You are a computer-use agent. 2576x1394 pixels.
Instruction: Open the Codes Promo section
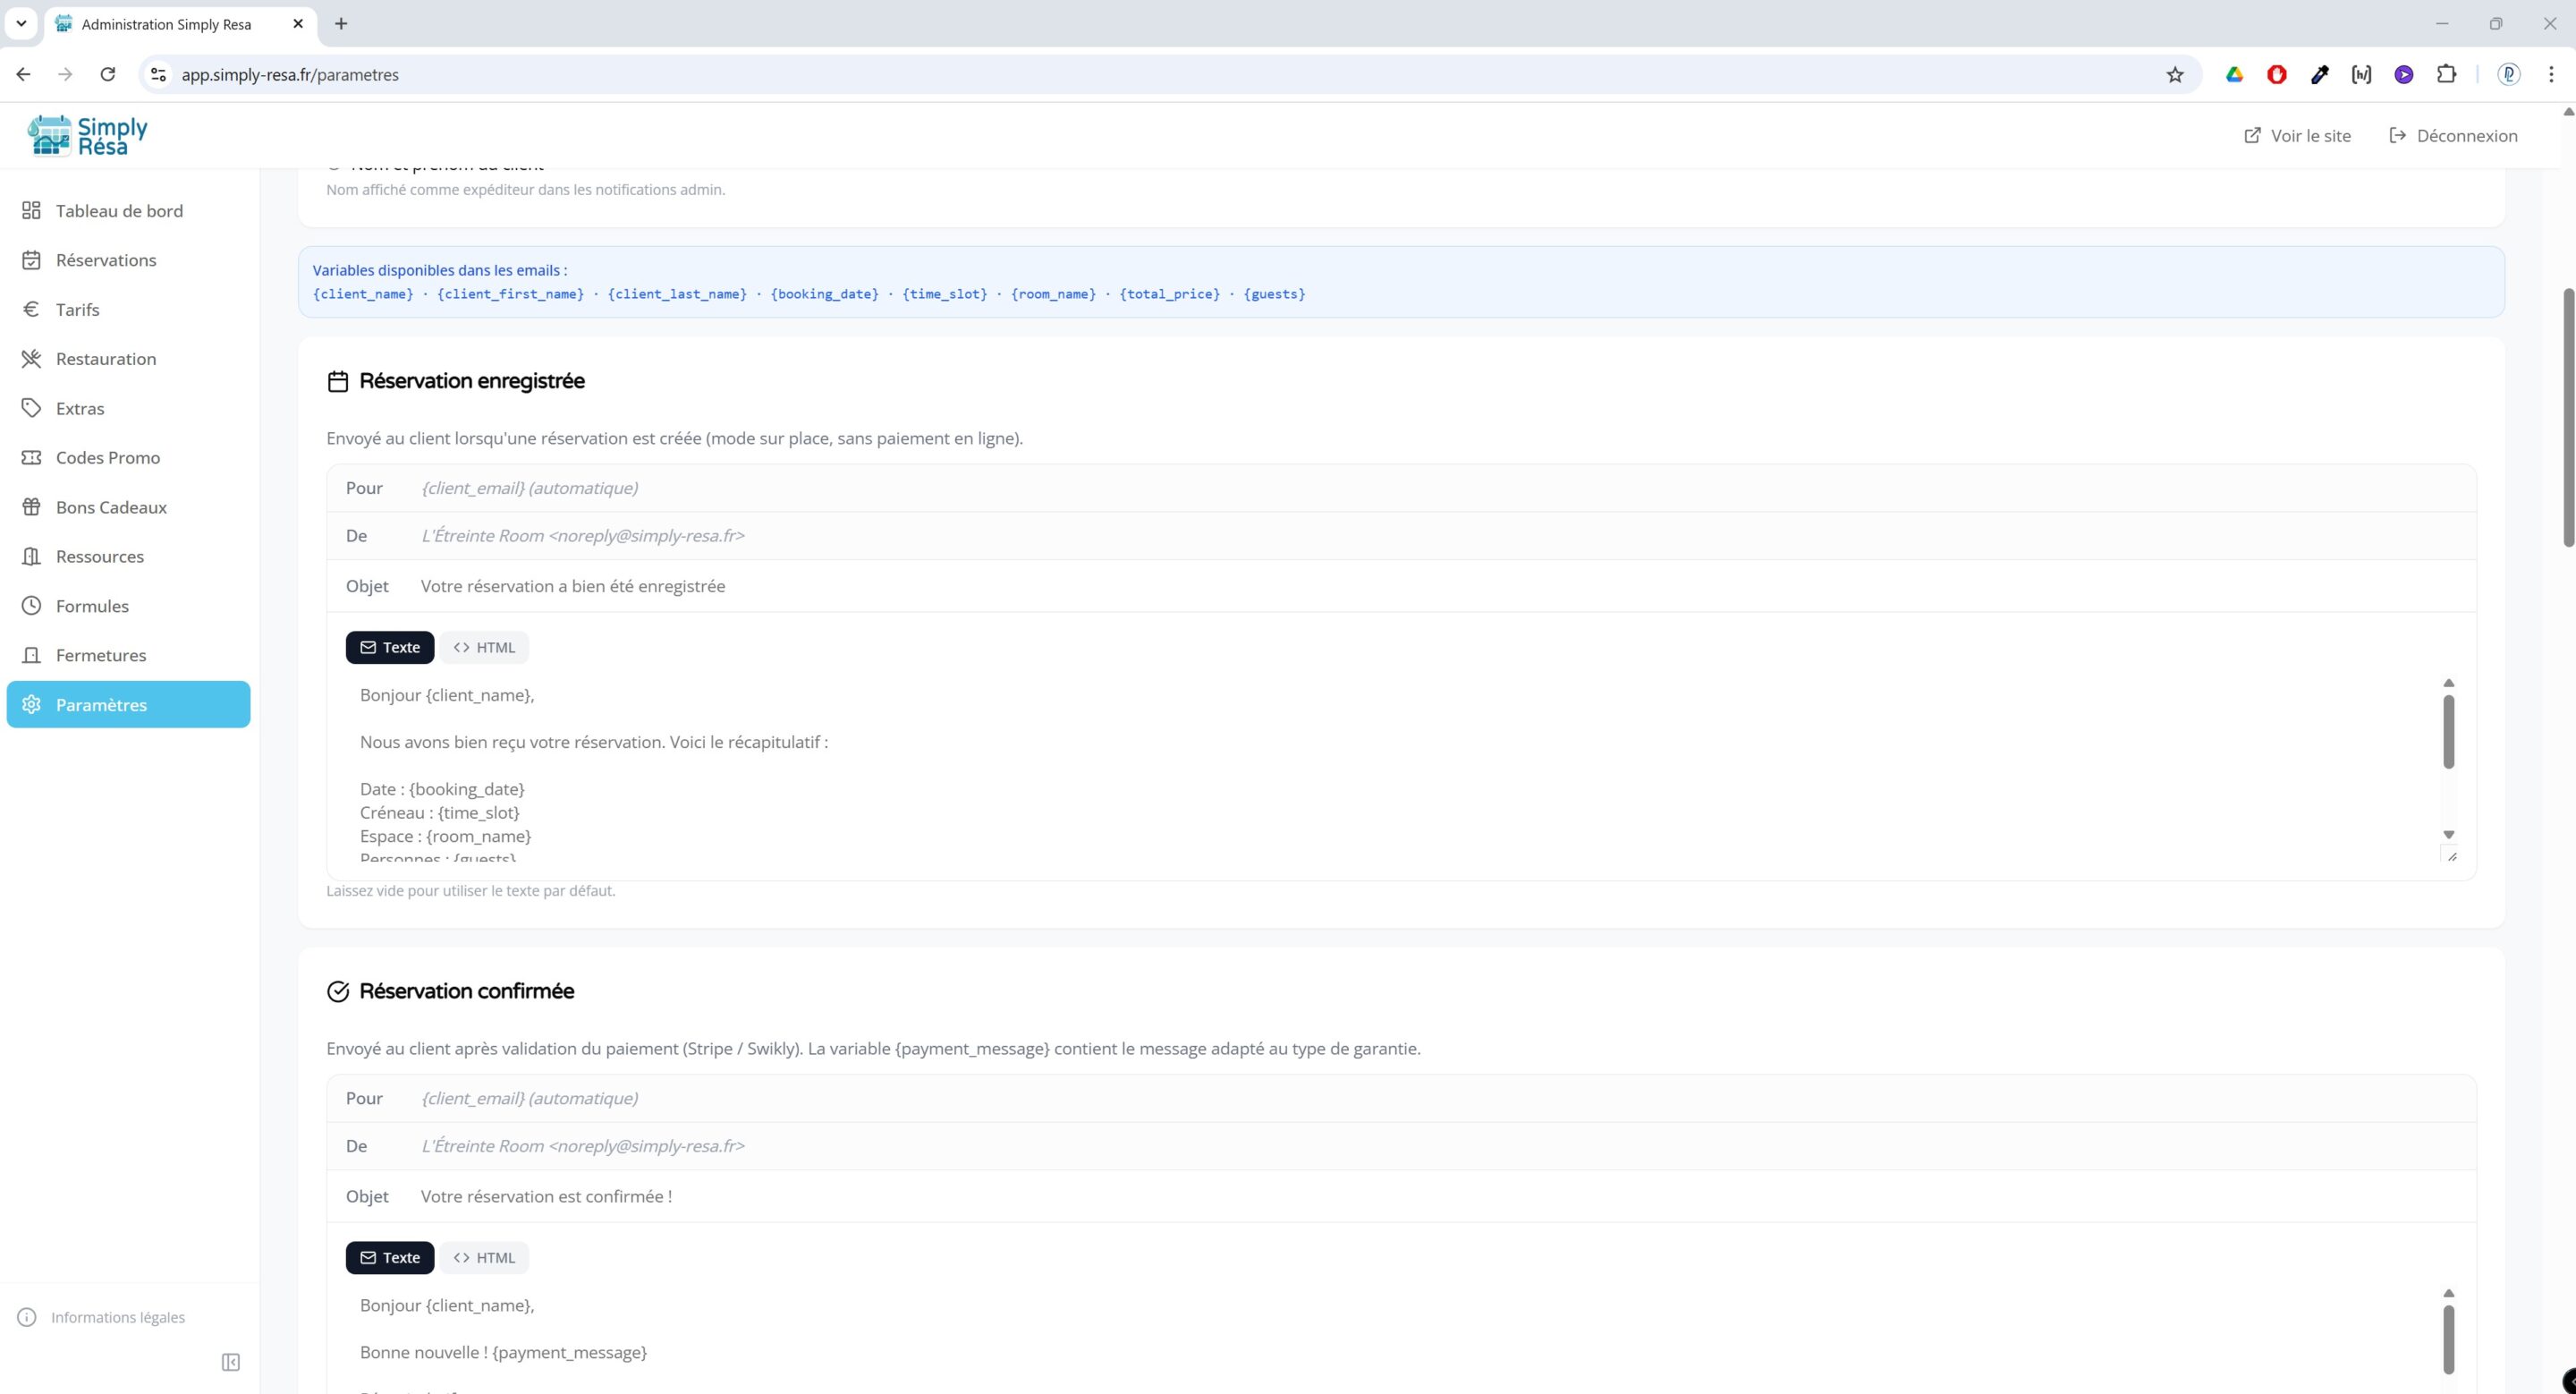[108, 457]
